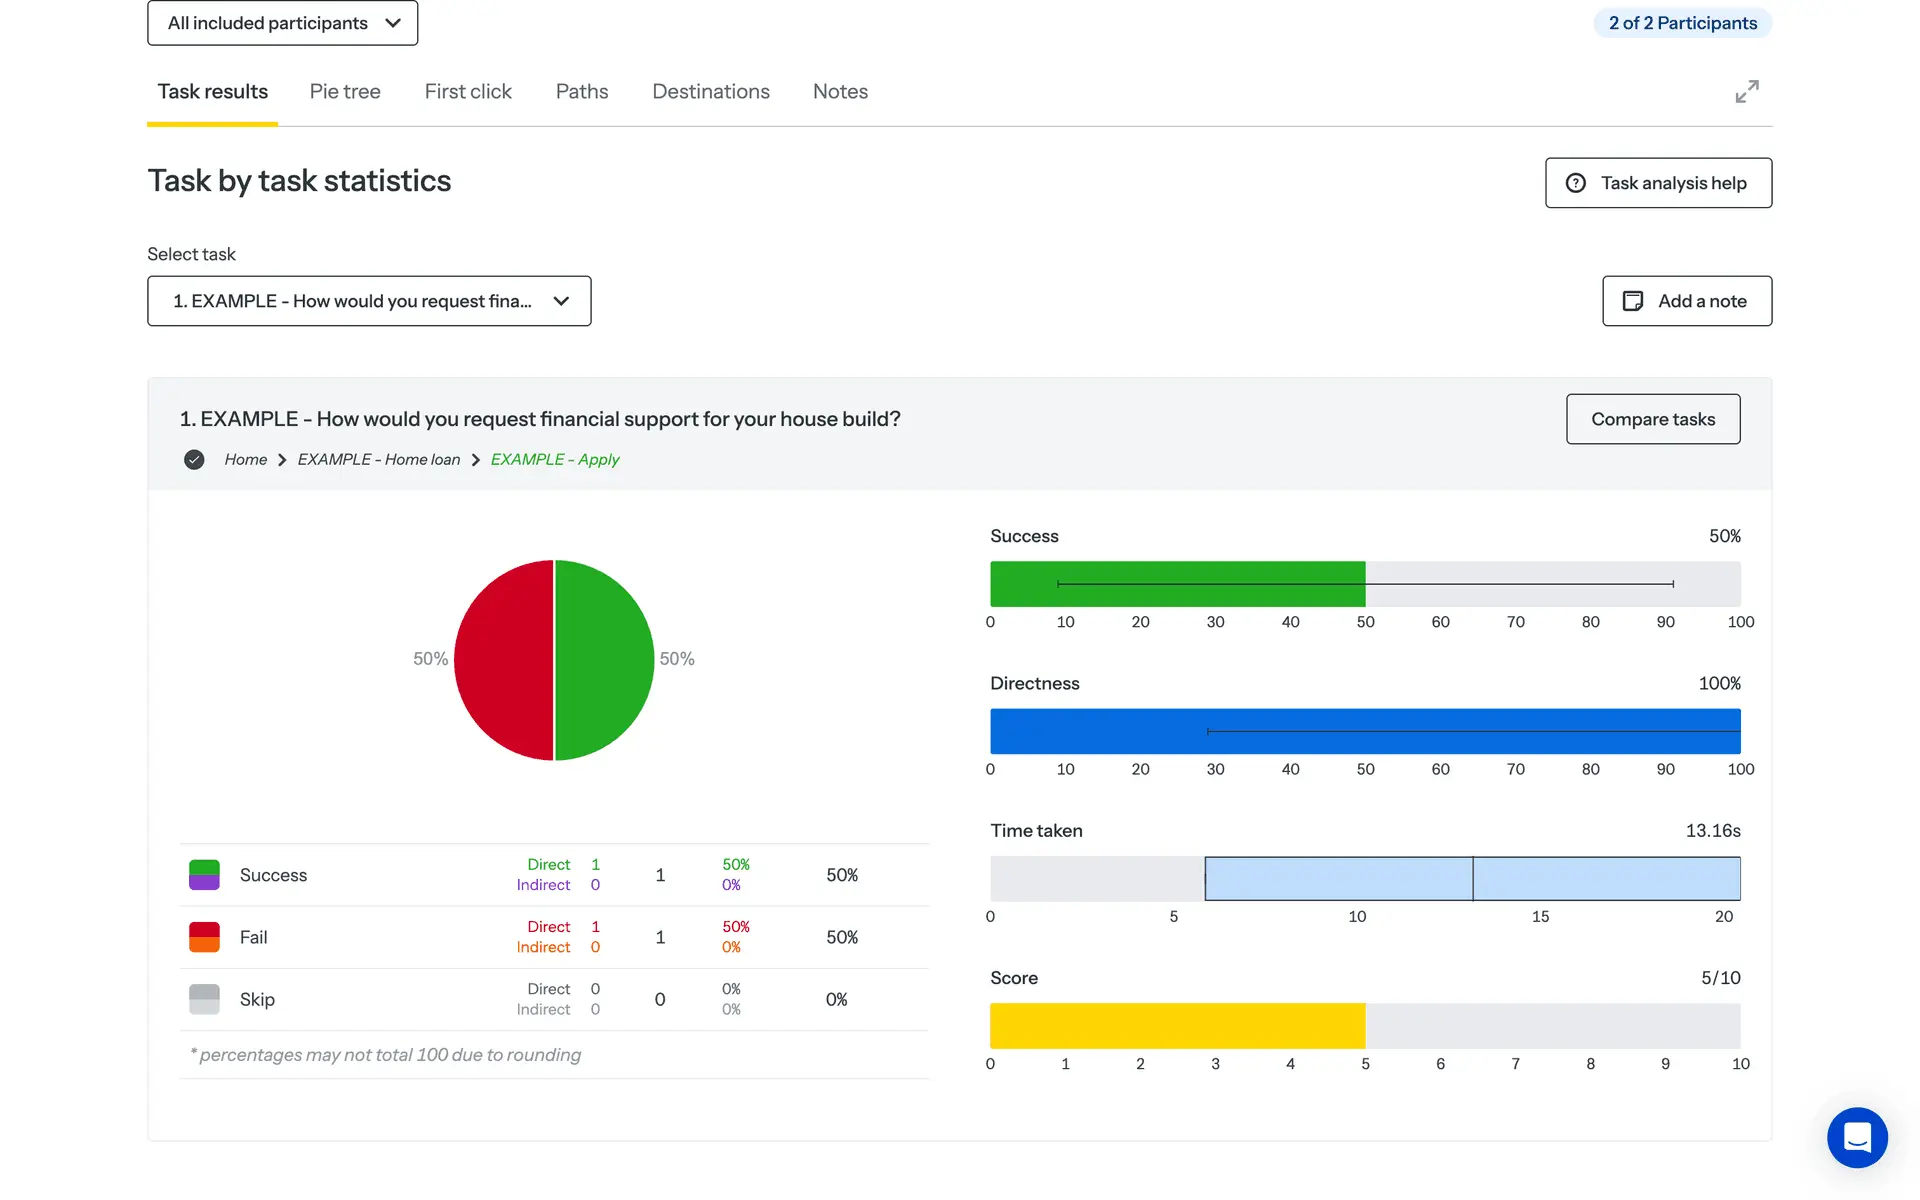Click the green Success progress bar
This screenshot has width=1920, height=1200.
pos(1176,596)
